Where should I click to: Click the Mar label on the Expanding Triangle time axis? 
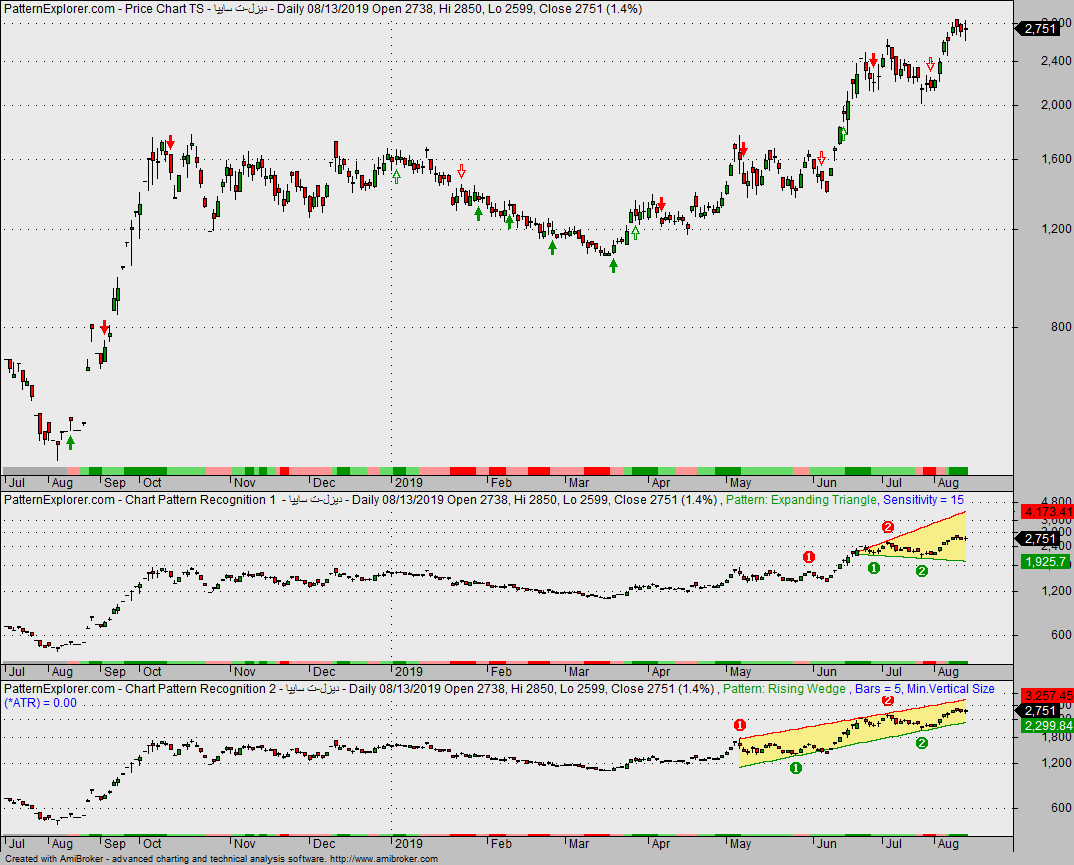579,672
